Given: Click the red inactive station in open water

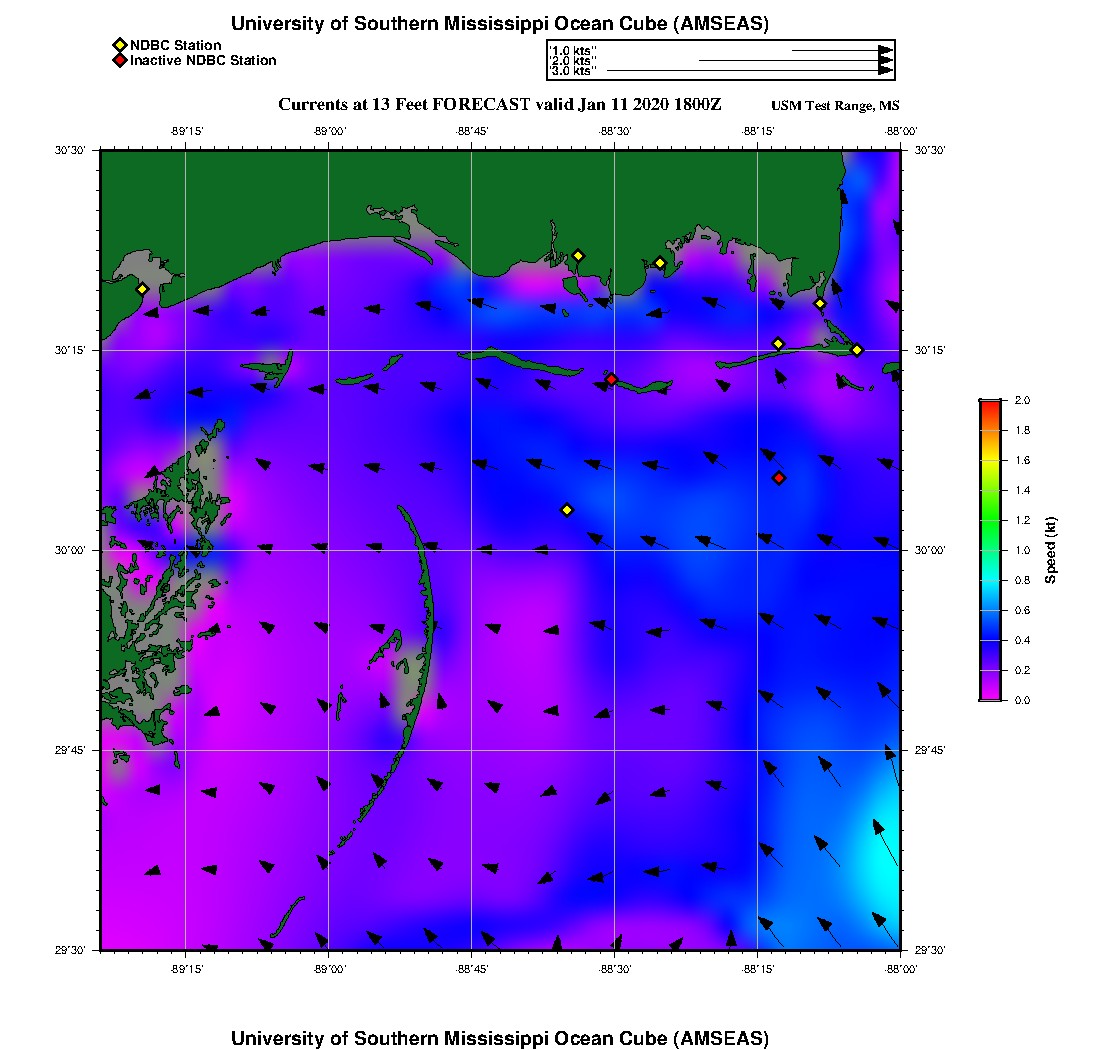Looking at the screenshot, I should (779, 478).
